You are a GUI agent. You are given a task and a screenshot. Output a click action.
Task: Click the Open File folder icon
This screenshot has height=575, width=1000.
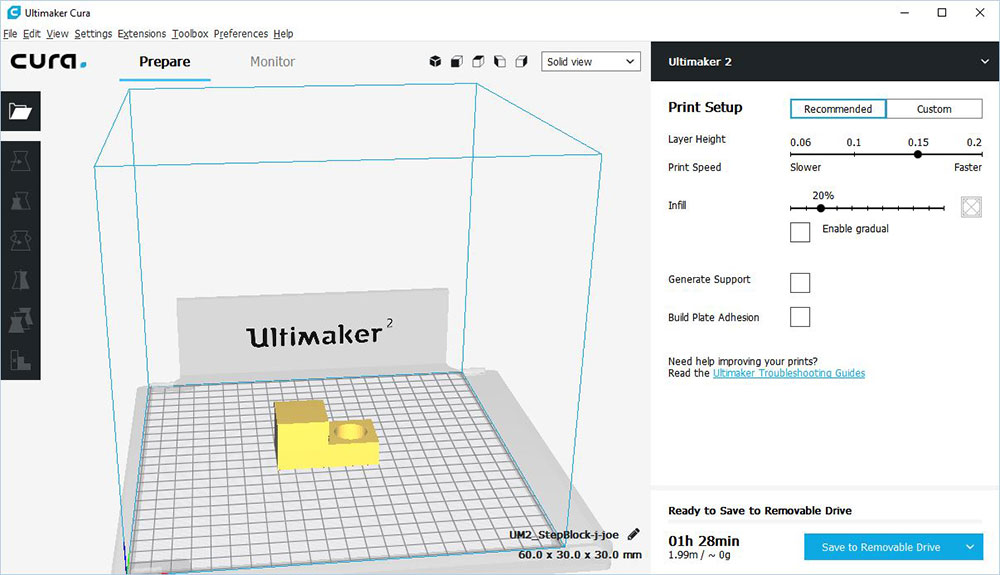21,112
